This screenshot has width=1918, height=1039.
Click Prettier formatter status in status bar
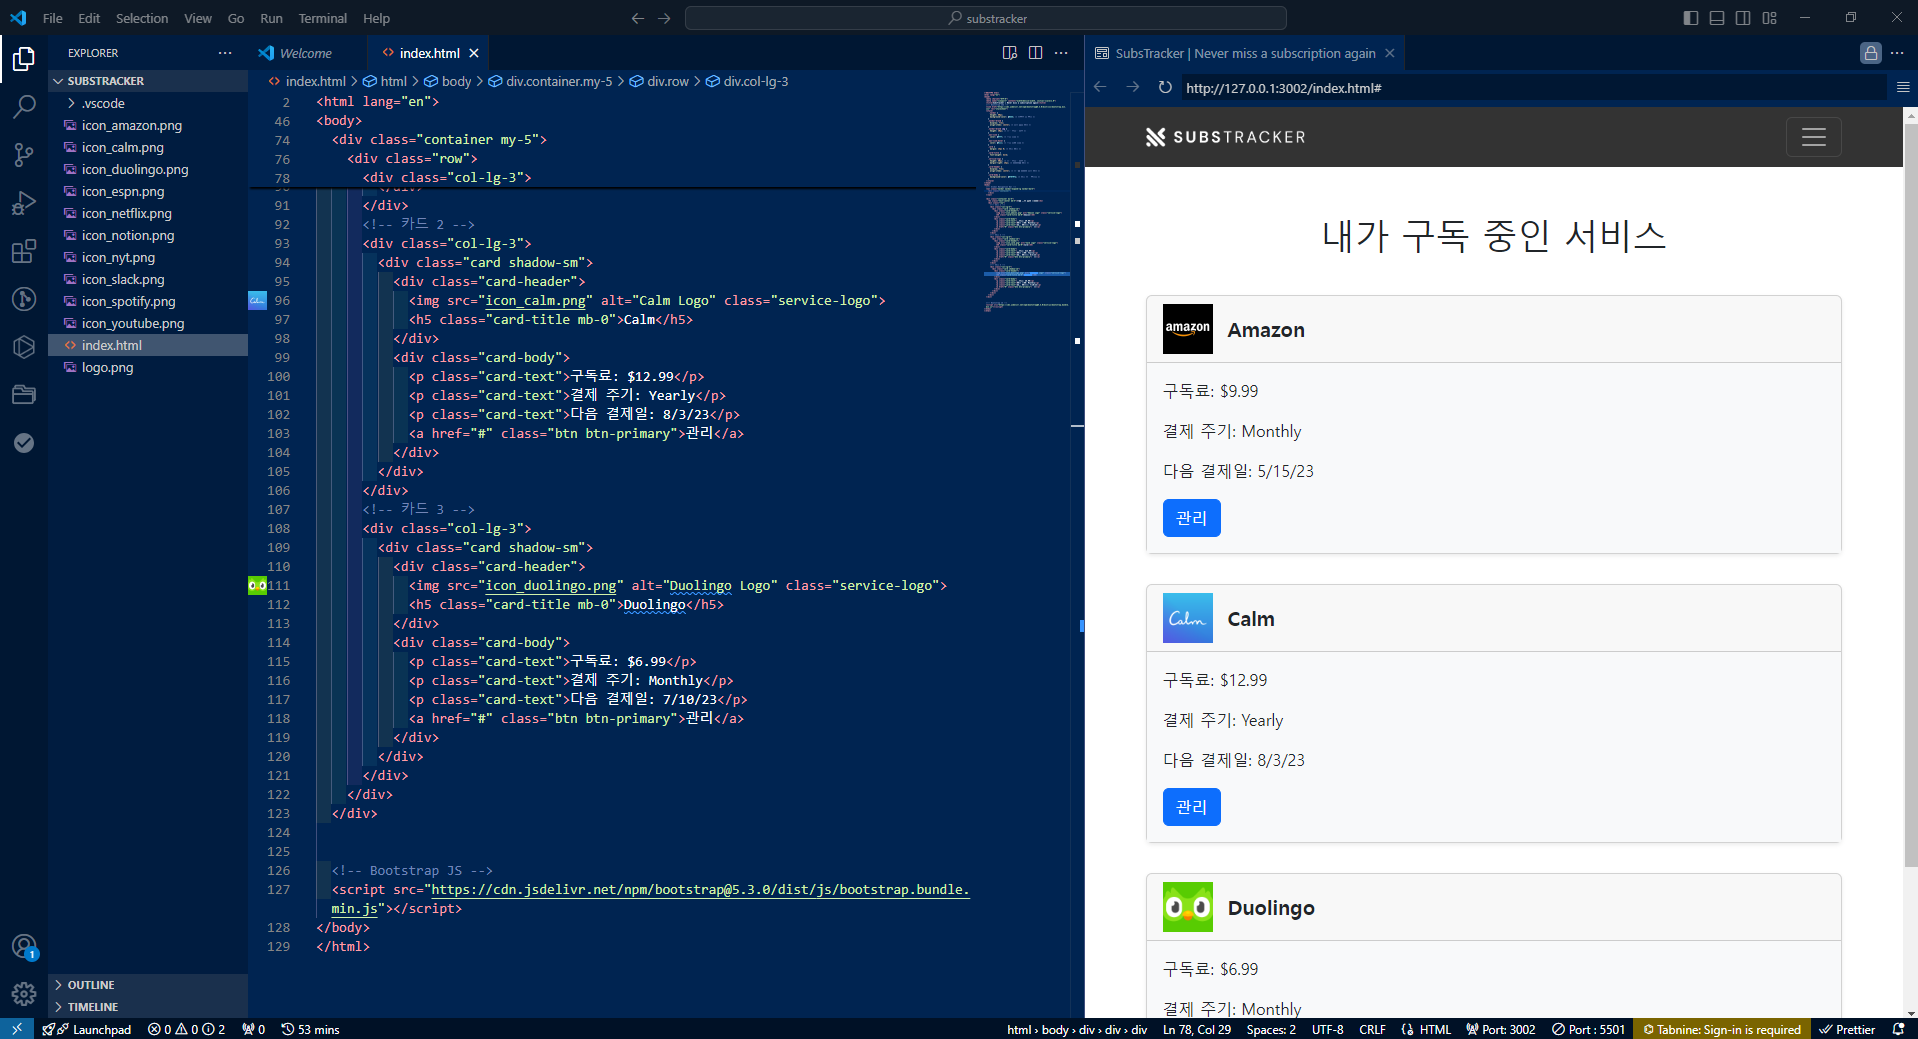[x=1847, y=1029]
